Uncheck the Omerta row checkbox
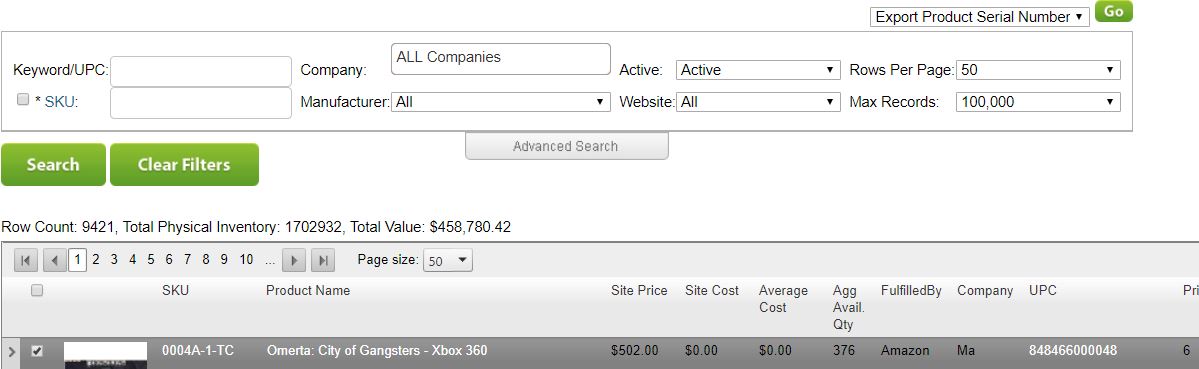This screenshot has height=369, width=1199. (x=37, y=351)
